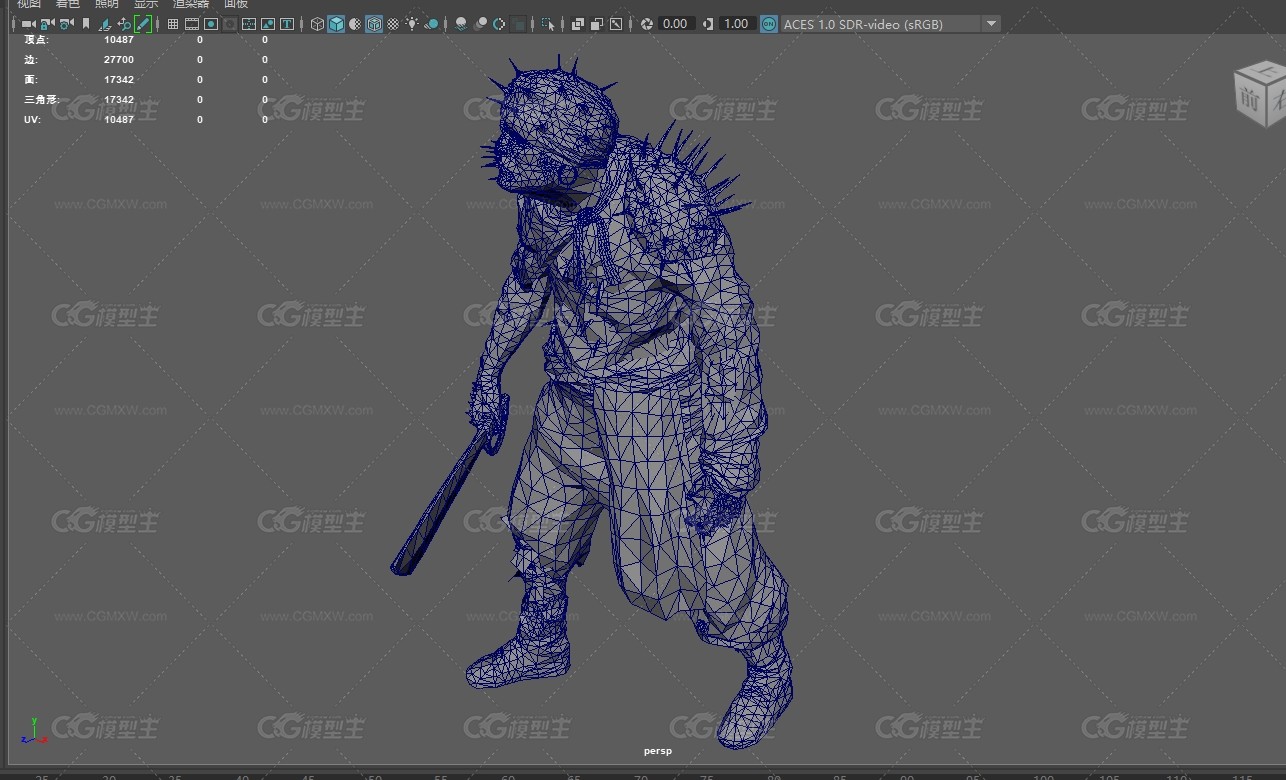
Task: Click the 三角形 triangles label
Action: click(41, 99)
